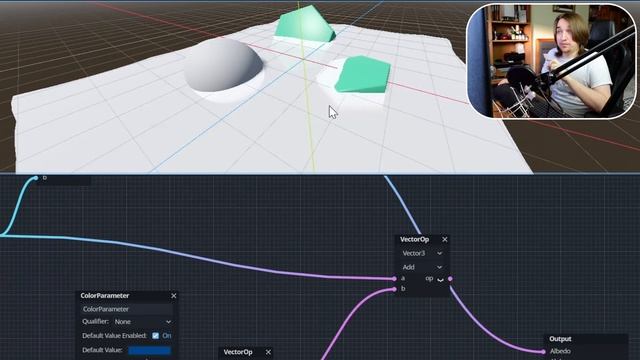
Task: Select the Output node title
Action: (x=560, y=339)
